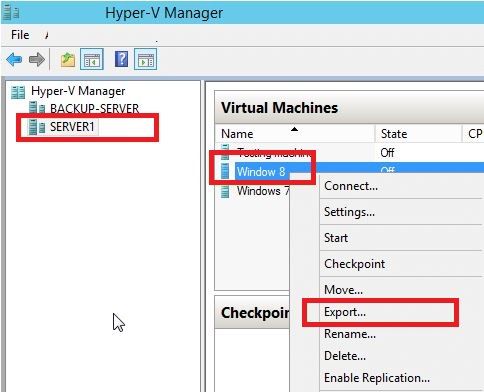This screenshot has height=392, width=484.
Task: Click the BACKUP-SERVER server icon
Action: click(x=37, y=108)
